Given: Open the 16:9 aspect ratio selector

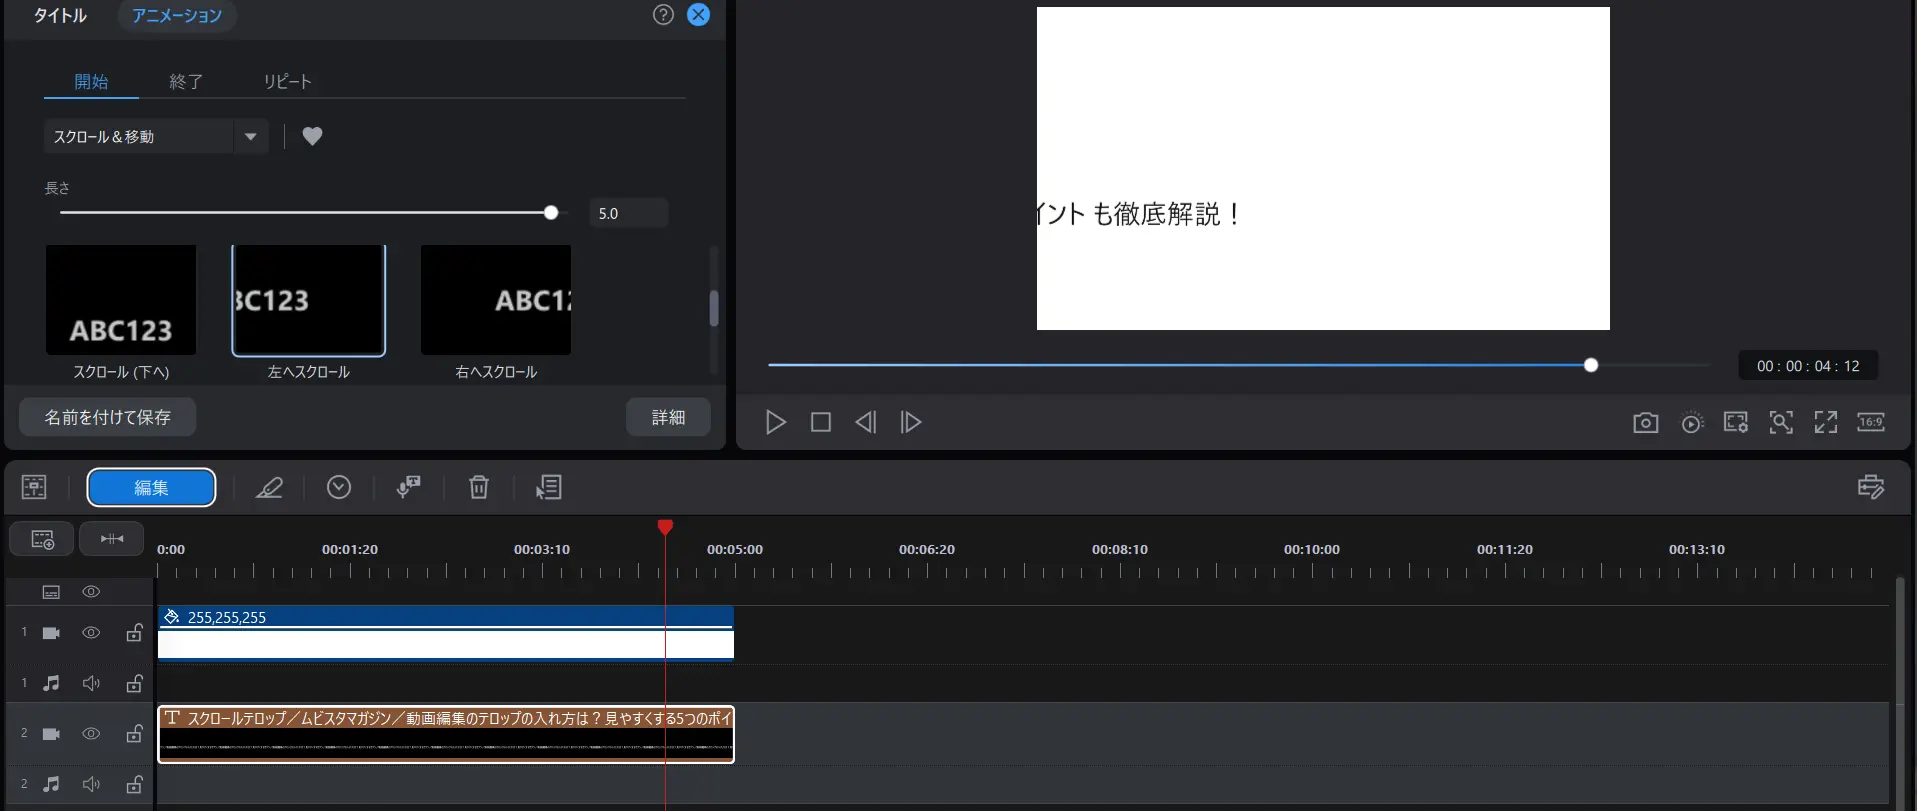Looking at the screenshot, I should 1871,422.
